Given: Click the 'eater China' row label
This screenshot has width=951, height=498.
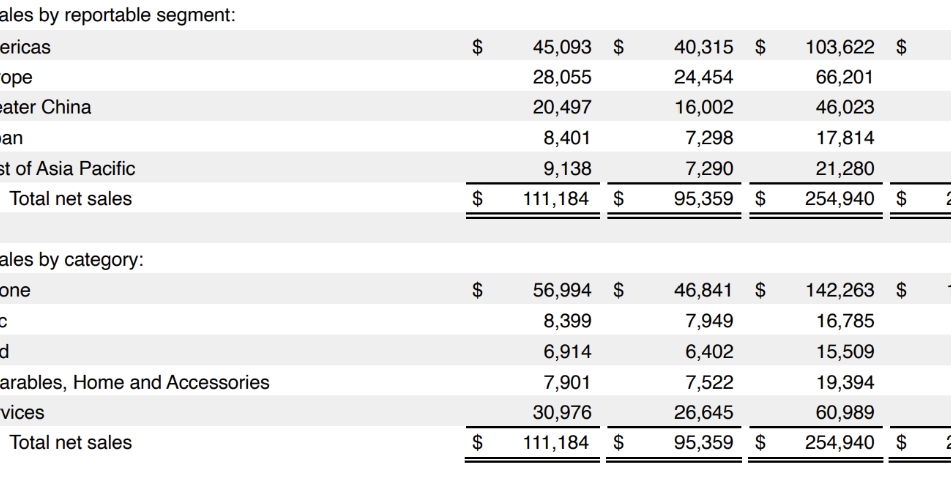Looking at the screenshot, I should (45, 107).
